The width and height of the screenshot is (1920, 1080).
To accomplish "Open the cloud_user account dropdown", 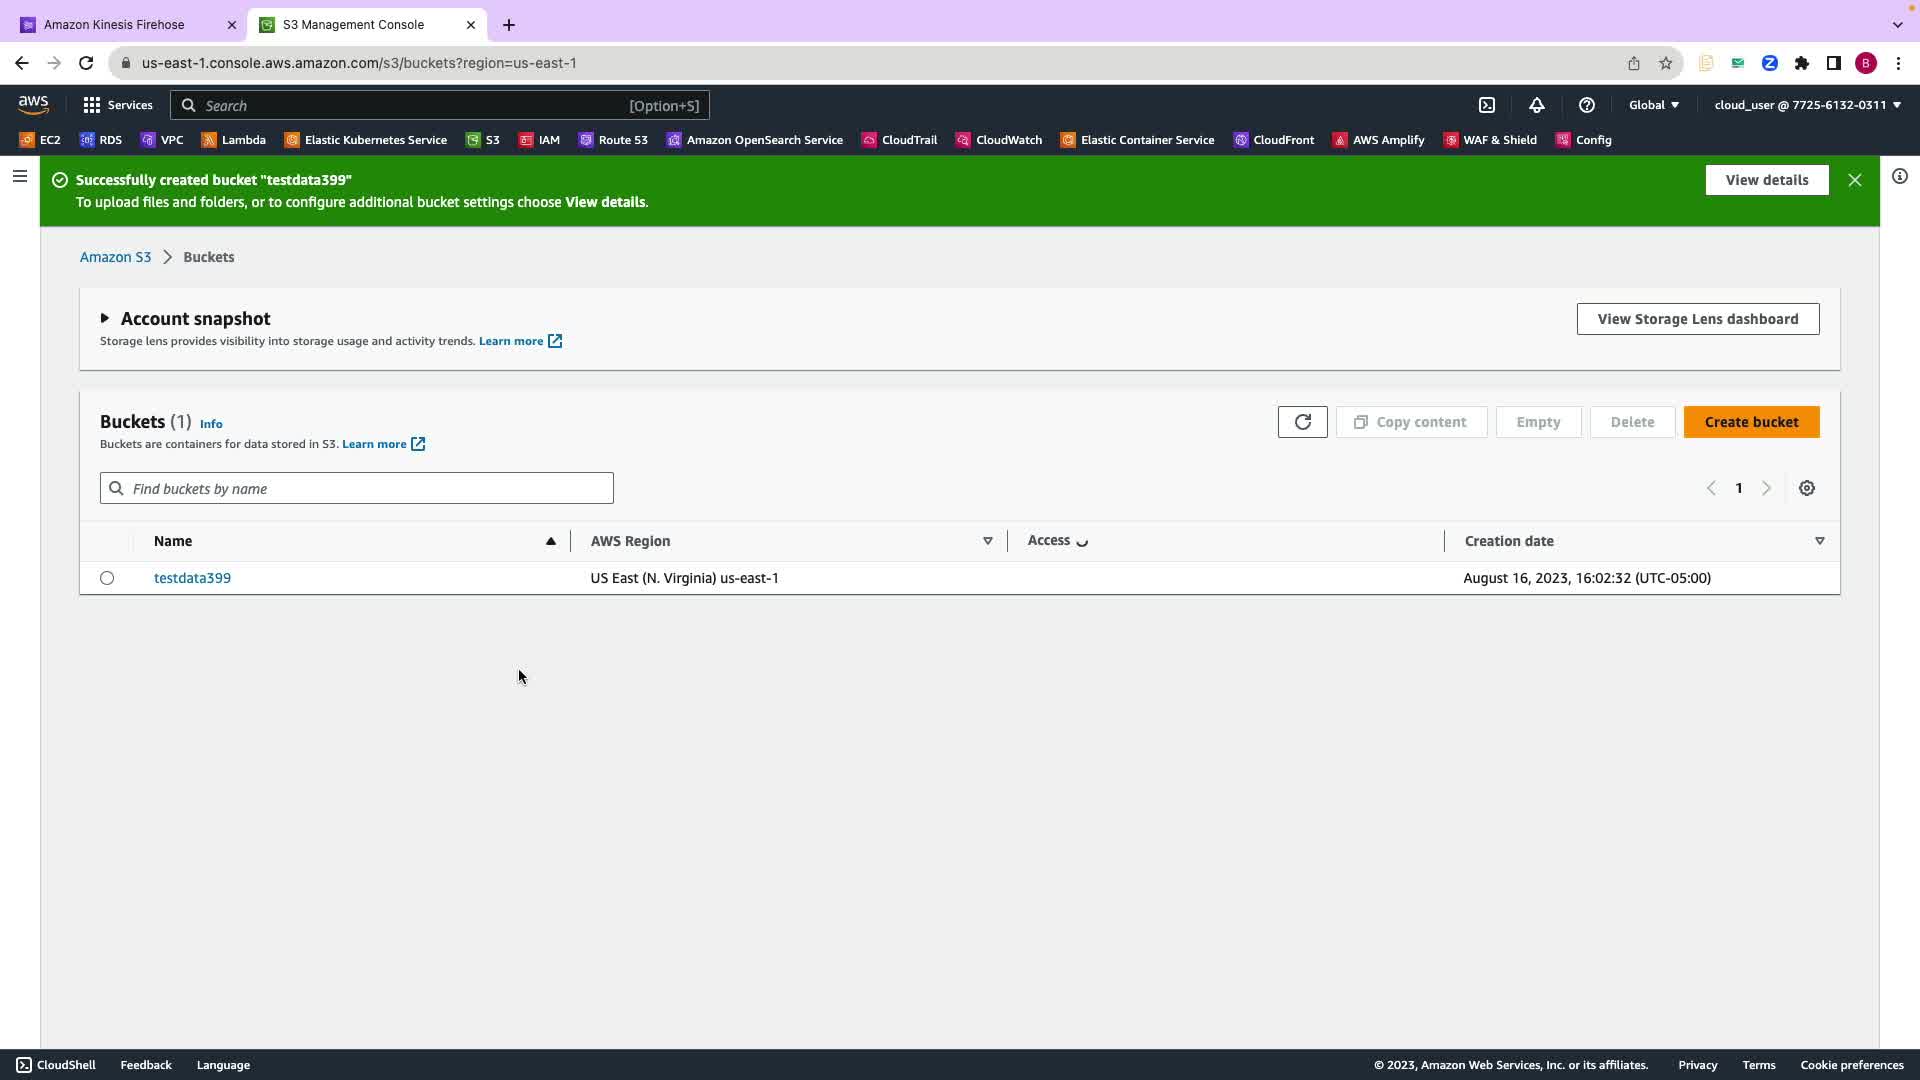I will pos(1807,105).
